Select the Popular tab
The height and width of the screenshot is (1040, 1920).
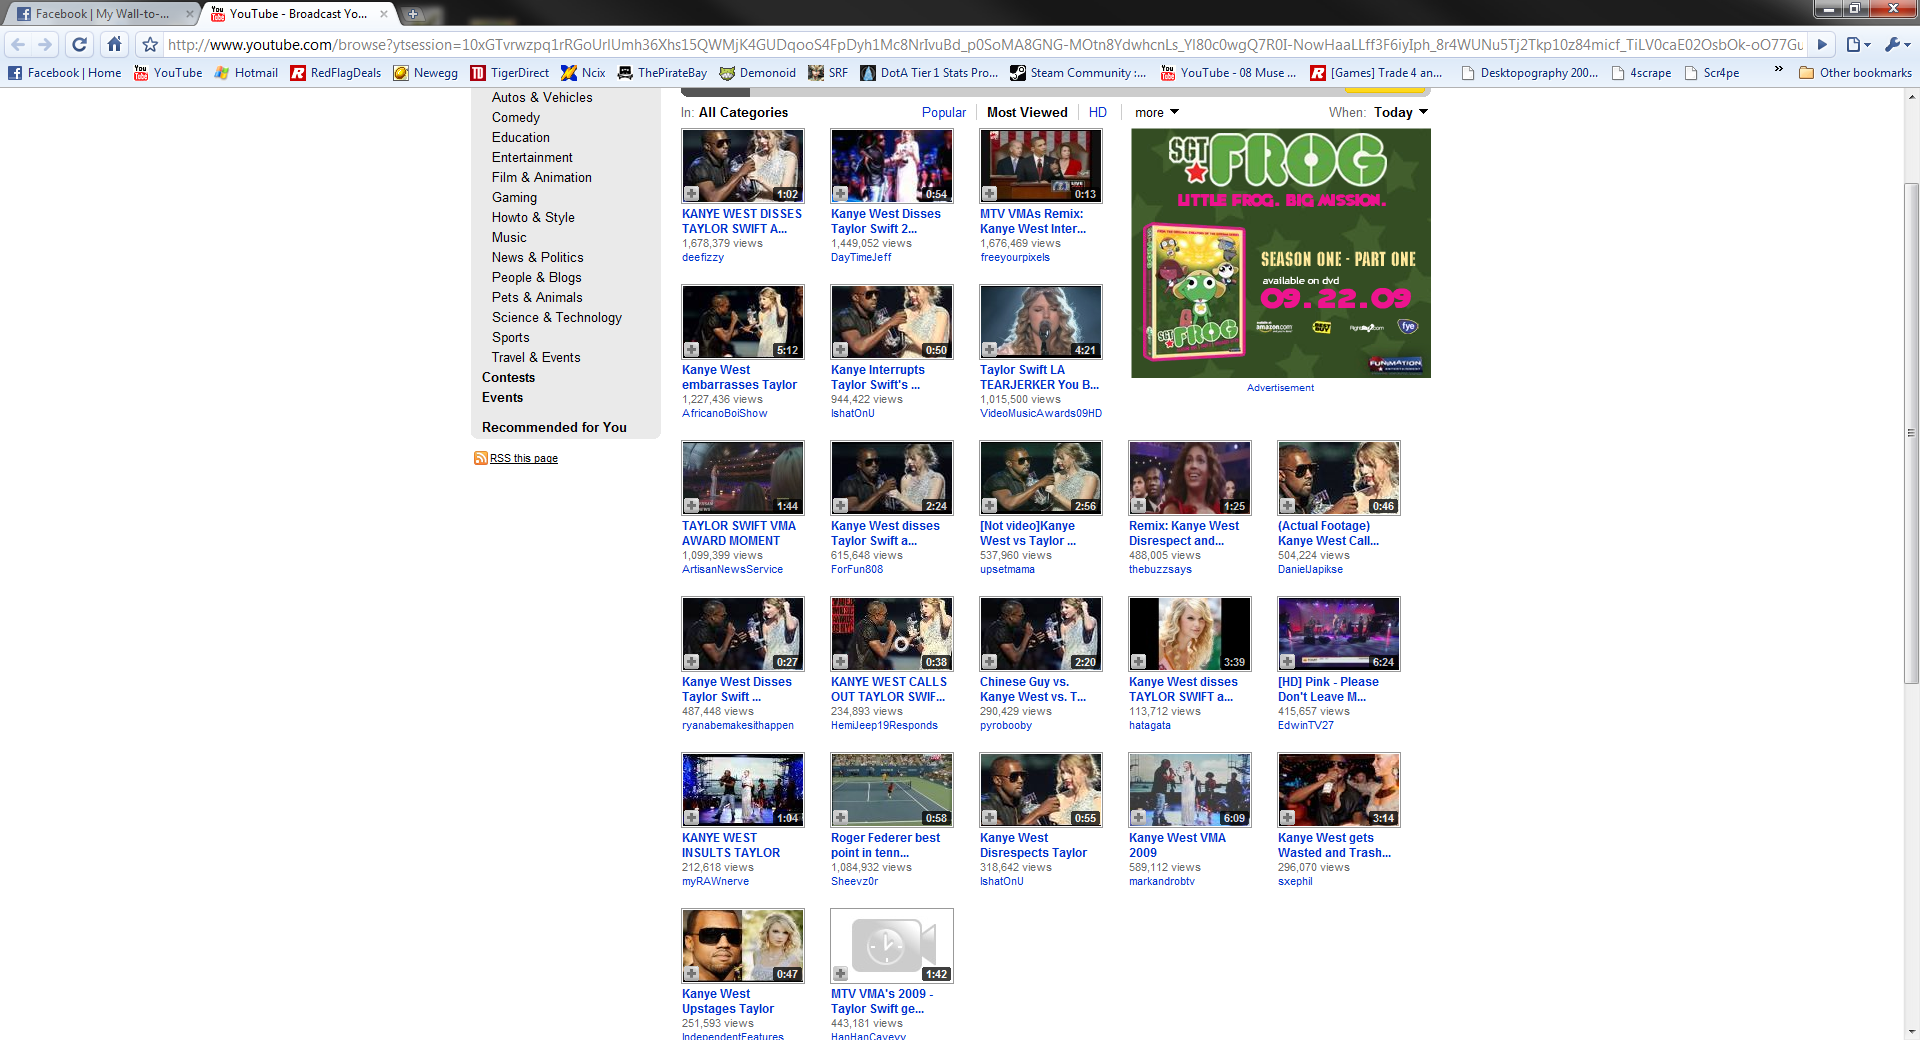tap(943, 112)
